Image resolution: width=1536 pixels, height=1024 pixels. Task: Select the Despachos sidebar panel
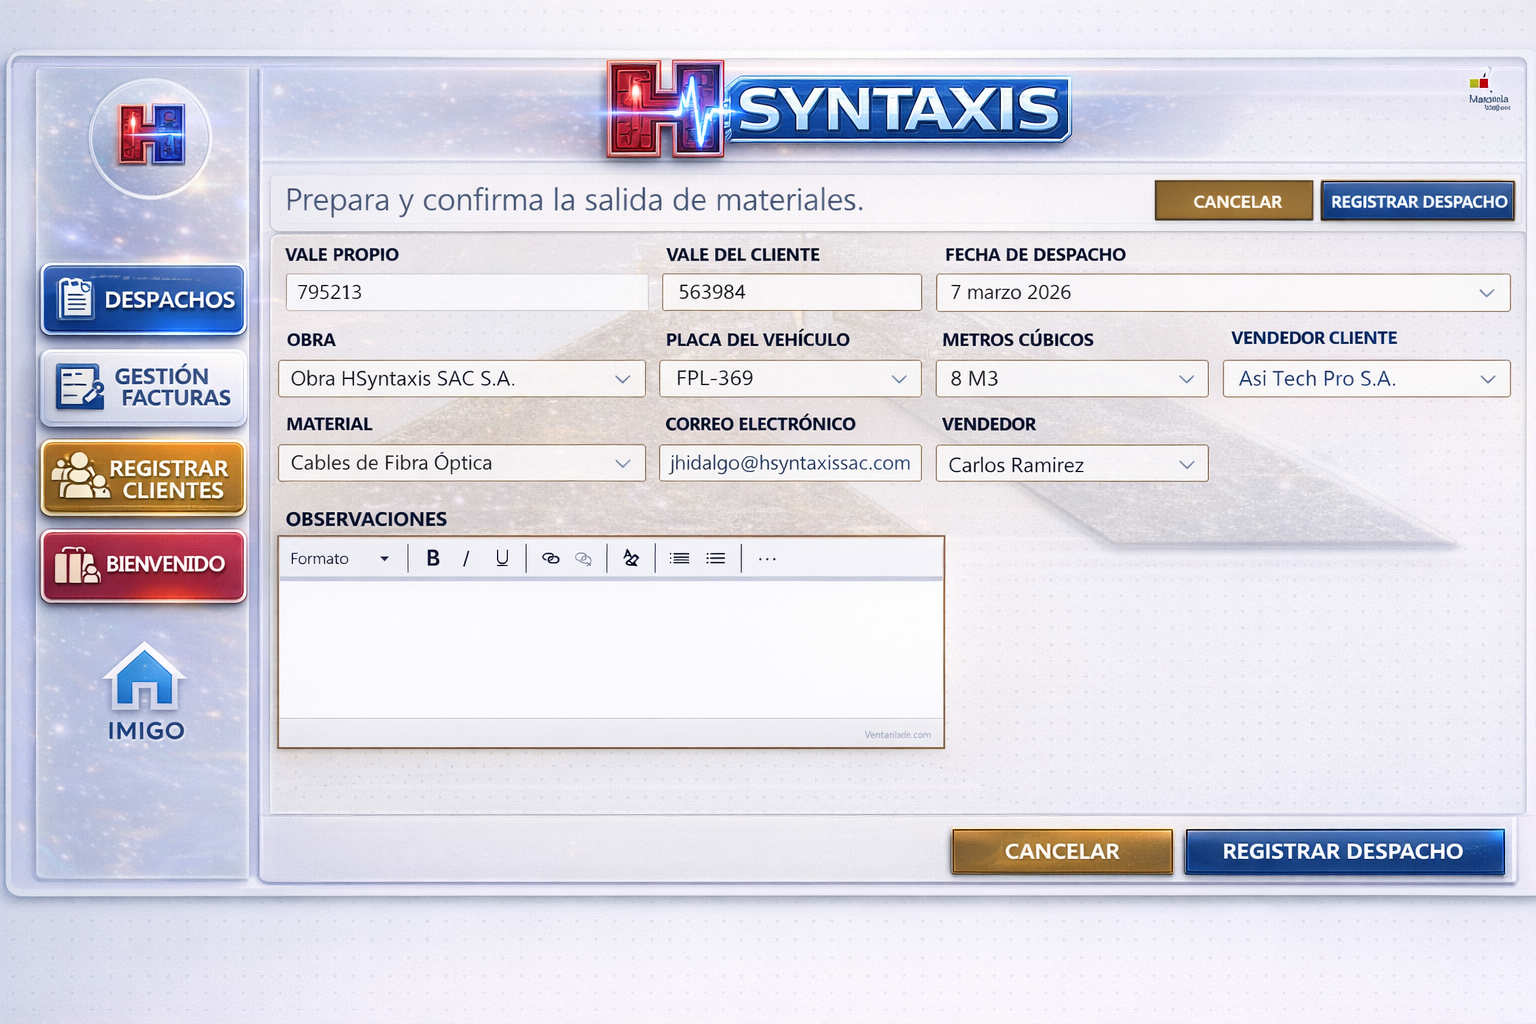(143, 298)
